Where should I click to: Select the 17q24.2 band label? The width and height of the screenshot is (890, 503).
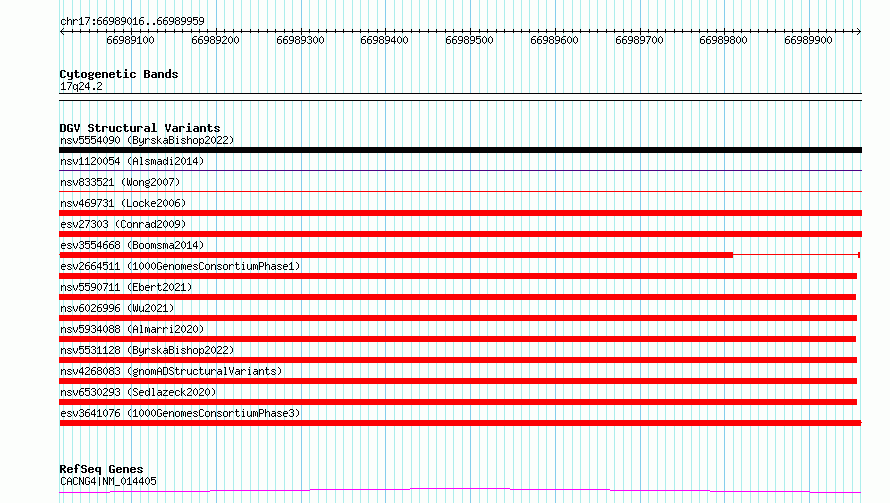81,86
